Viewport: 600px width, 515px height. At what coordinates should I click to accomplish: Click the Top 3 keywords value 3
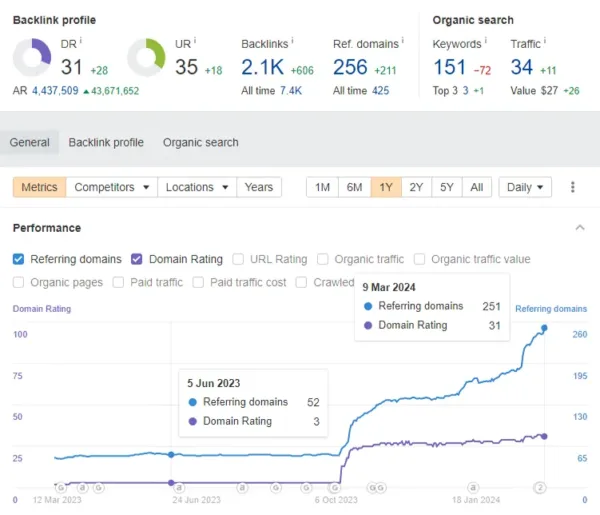465,91
